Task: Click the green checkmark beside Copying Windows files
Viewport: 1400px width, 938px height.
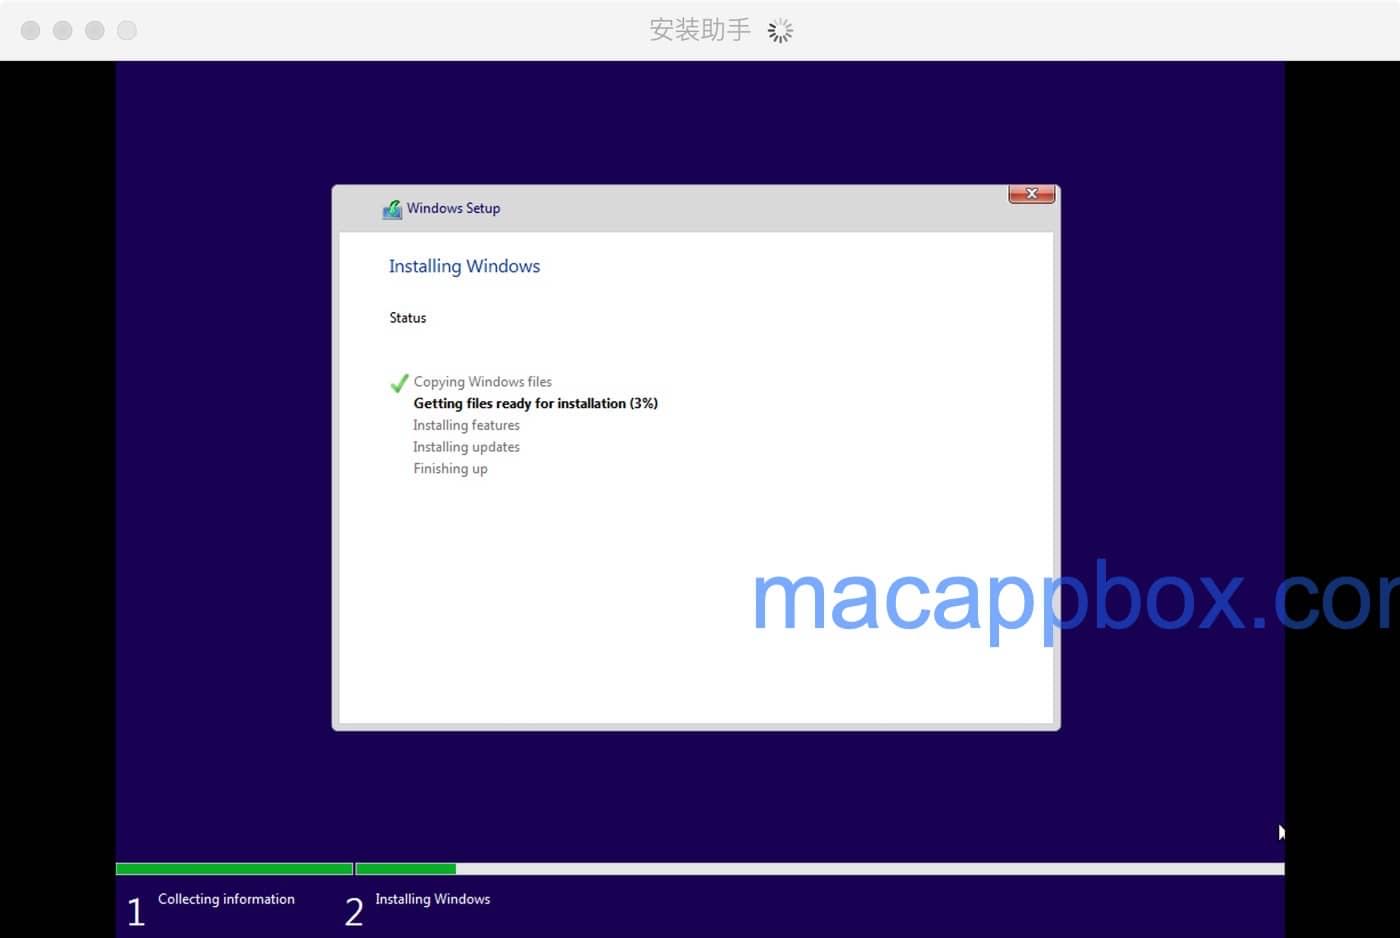Action: pos(399,383)
